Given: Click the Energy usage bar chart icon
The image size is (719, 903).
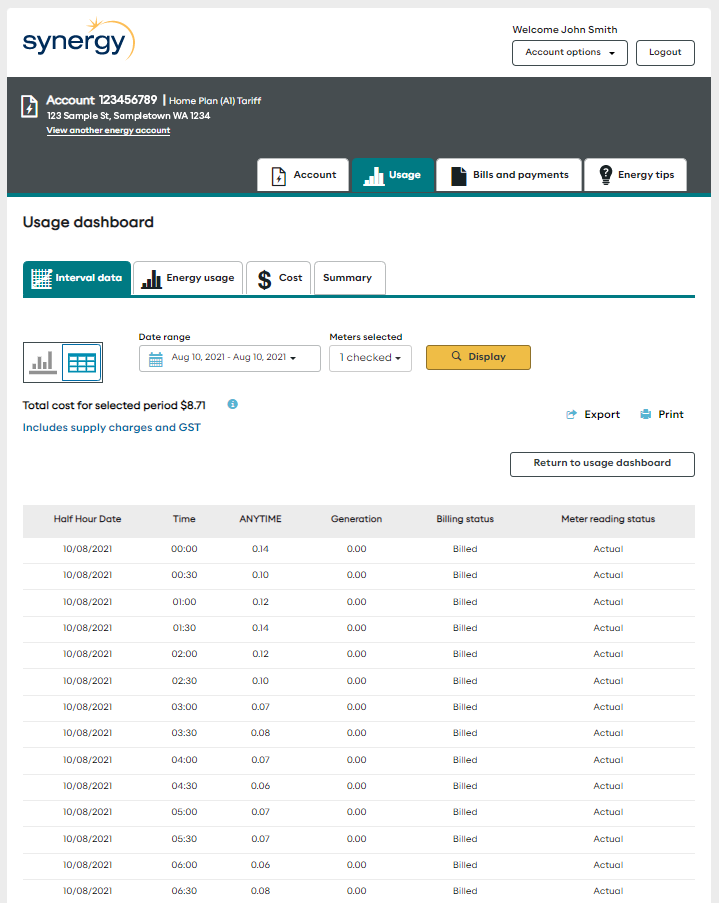Looking at the screenshot, I should (152, 279).
